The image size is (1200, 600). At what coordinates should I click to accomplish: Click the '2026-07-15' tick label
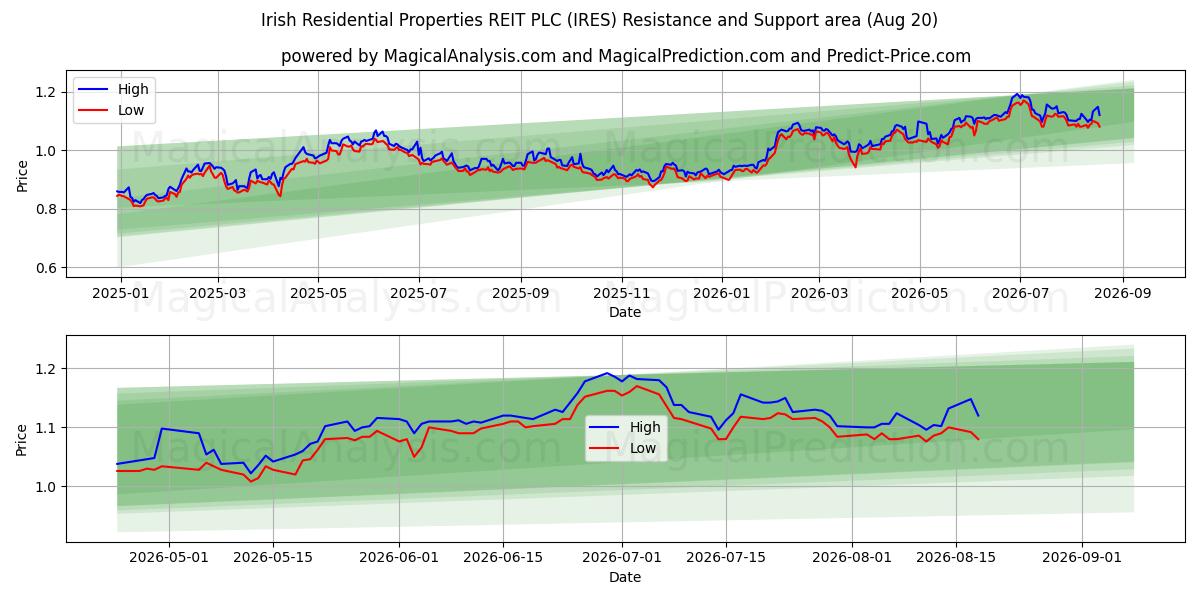tap(728, 557)
